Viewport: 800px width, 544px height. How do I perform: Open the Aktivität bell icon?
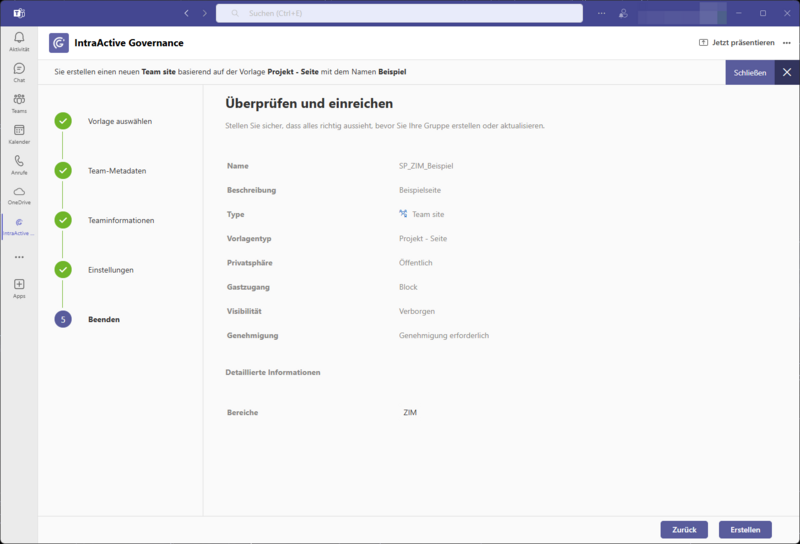pos(19,39)
